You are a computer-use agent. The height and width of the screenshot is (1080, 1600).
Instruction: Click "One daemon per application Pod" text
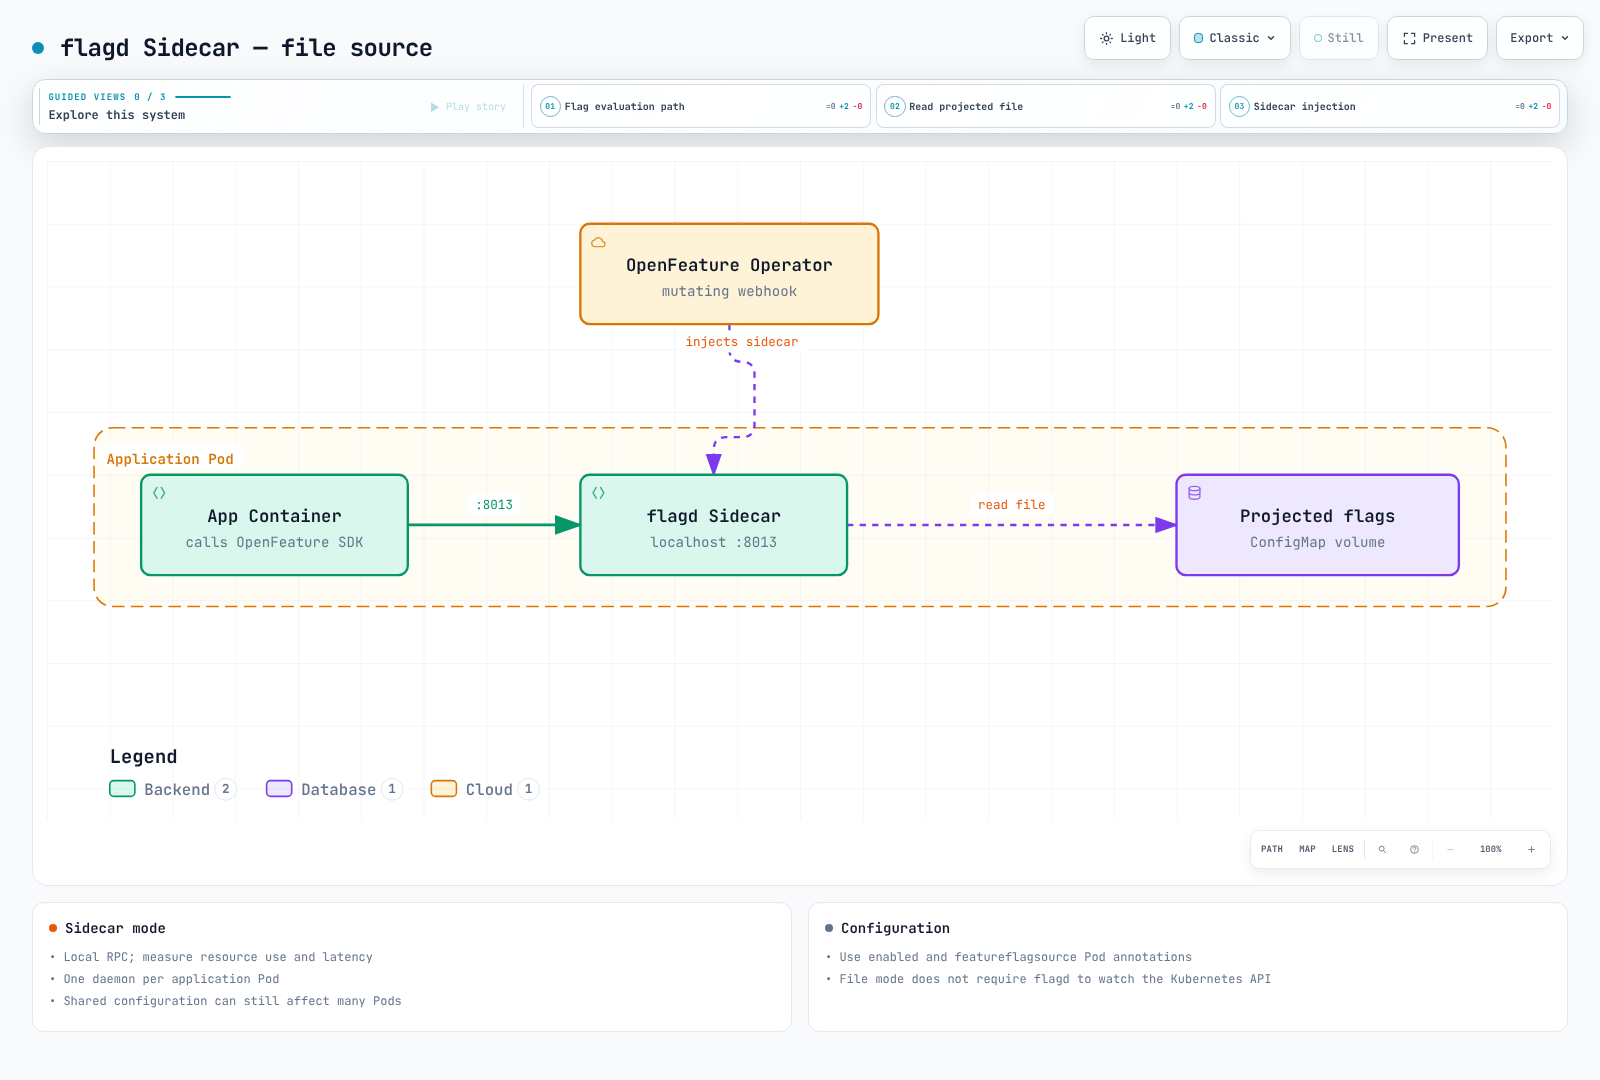[x=171, y=979]
